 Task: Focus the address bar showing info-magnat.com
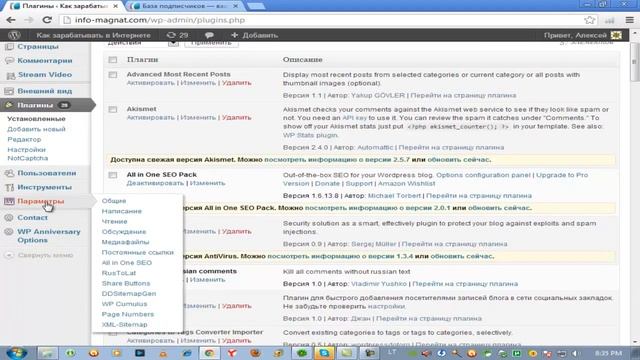[322, 20]
